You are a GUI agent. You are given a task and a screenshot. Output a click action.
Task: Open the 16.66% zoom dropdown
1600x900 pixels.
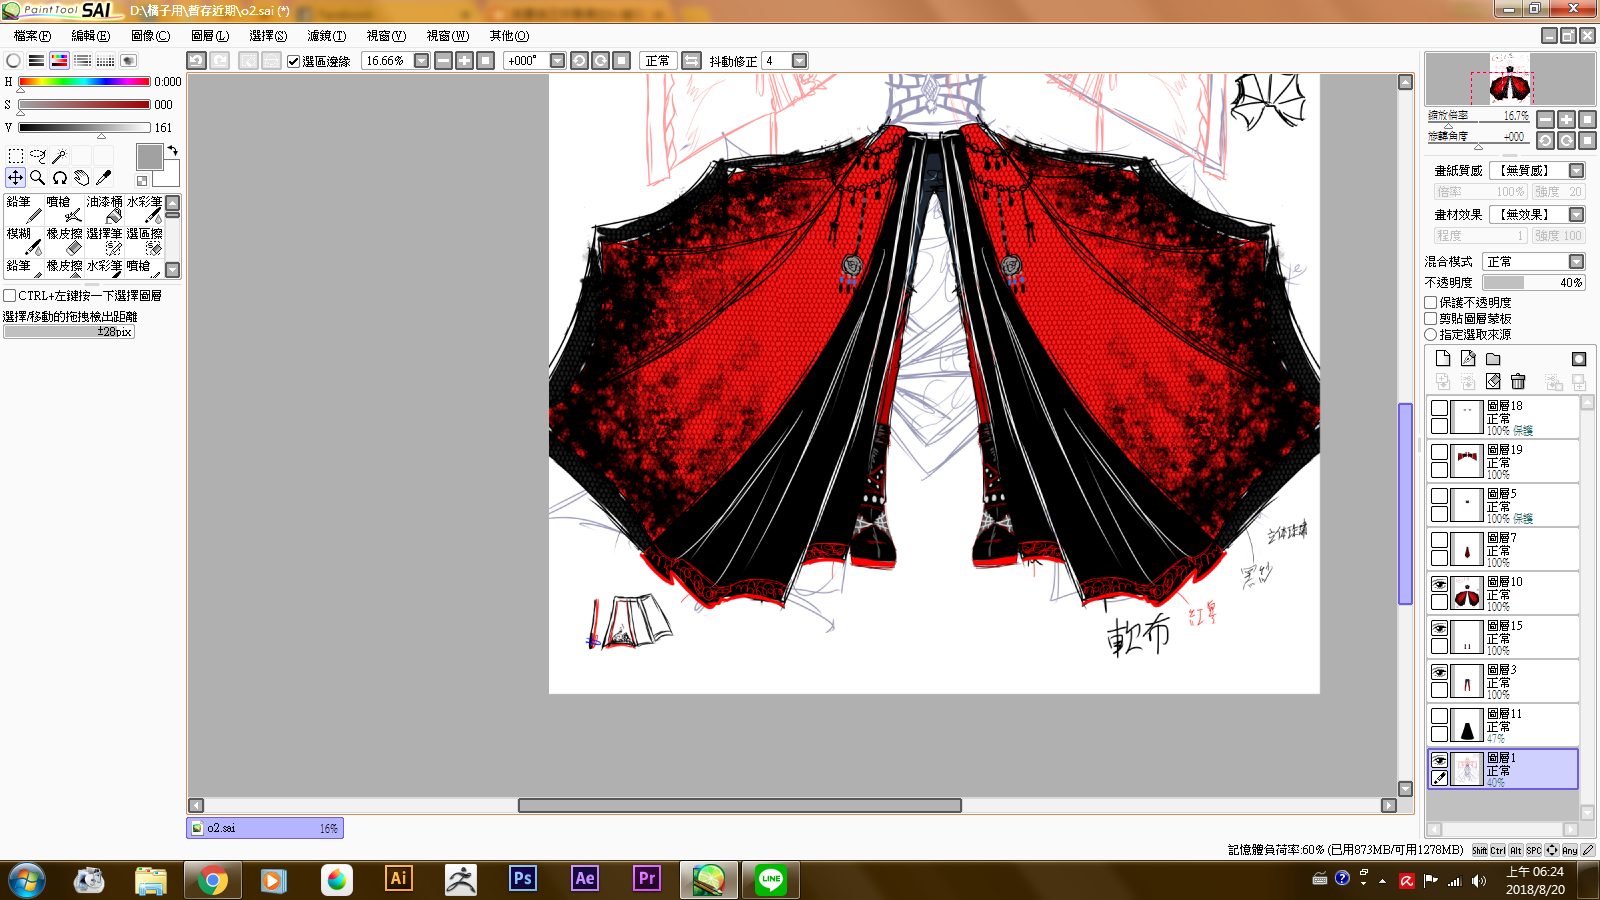pyautogui.click(x=421, y=60)
